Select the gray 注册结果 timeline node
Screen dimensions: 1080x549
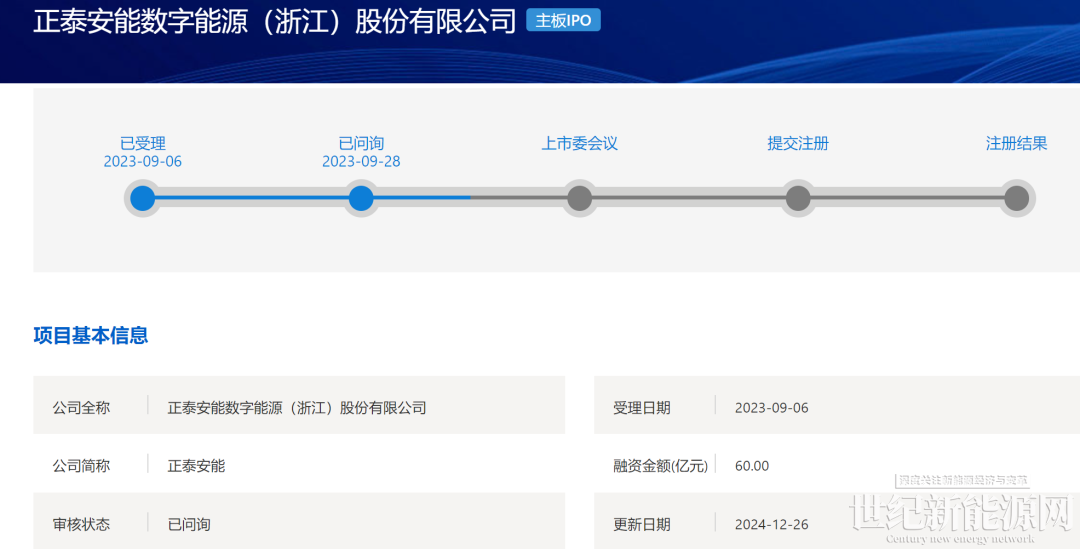pyautogui.click(x=1016, y=198)
